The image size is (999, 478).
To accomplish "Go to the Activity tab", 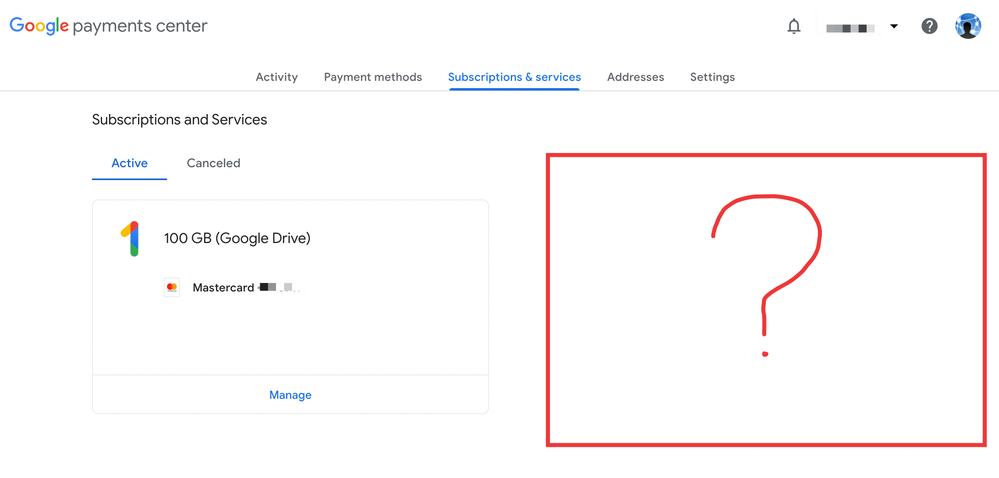I will [277, 77].
